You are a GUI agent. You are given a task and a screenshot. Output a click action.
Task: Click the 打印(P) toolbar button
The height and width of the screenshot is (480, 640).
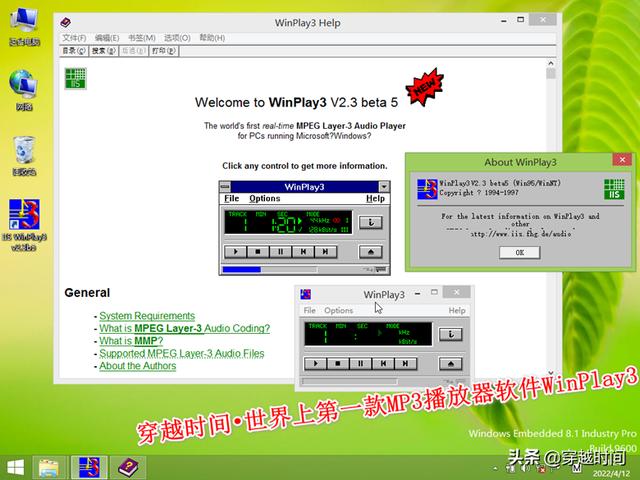point(164,51)
